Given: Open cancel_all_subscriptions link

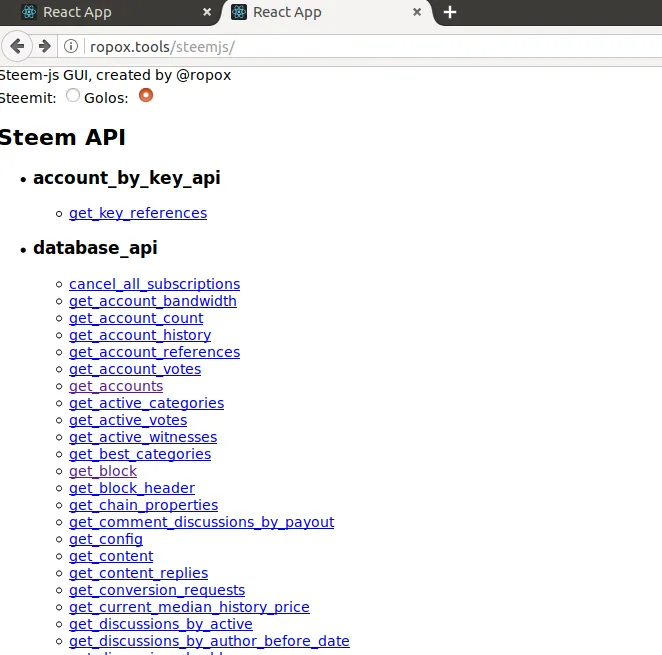Looking at the screenshot, I should pos(155,284).
